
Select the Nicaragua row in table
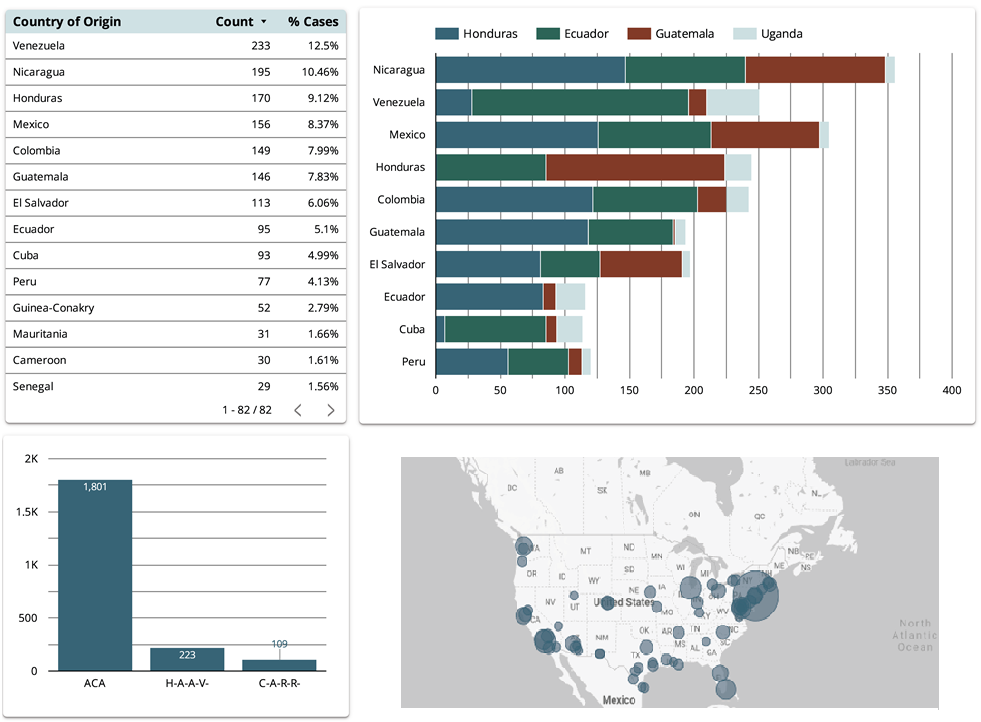tap(175, 72)
